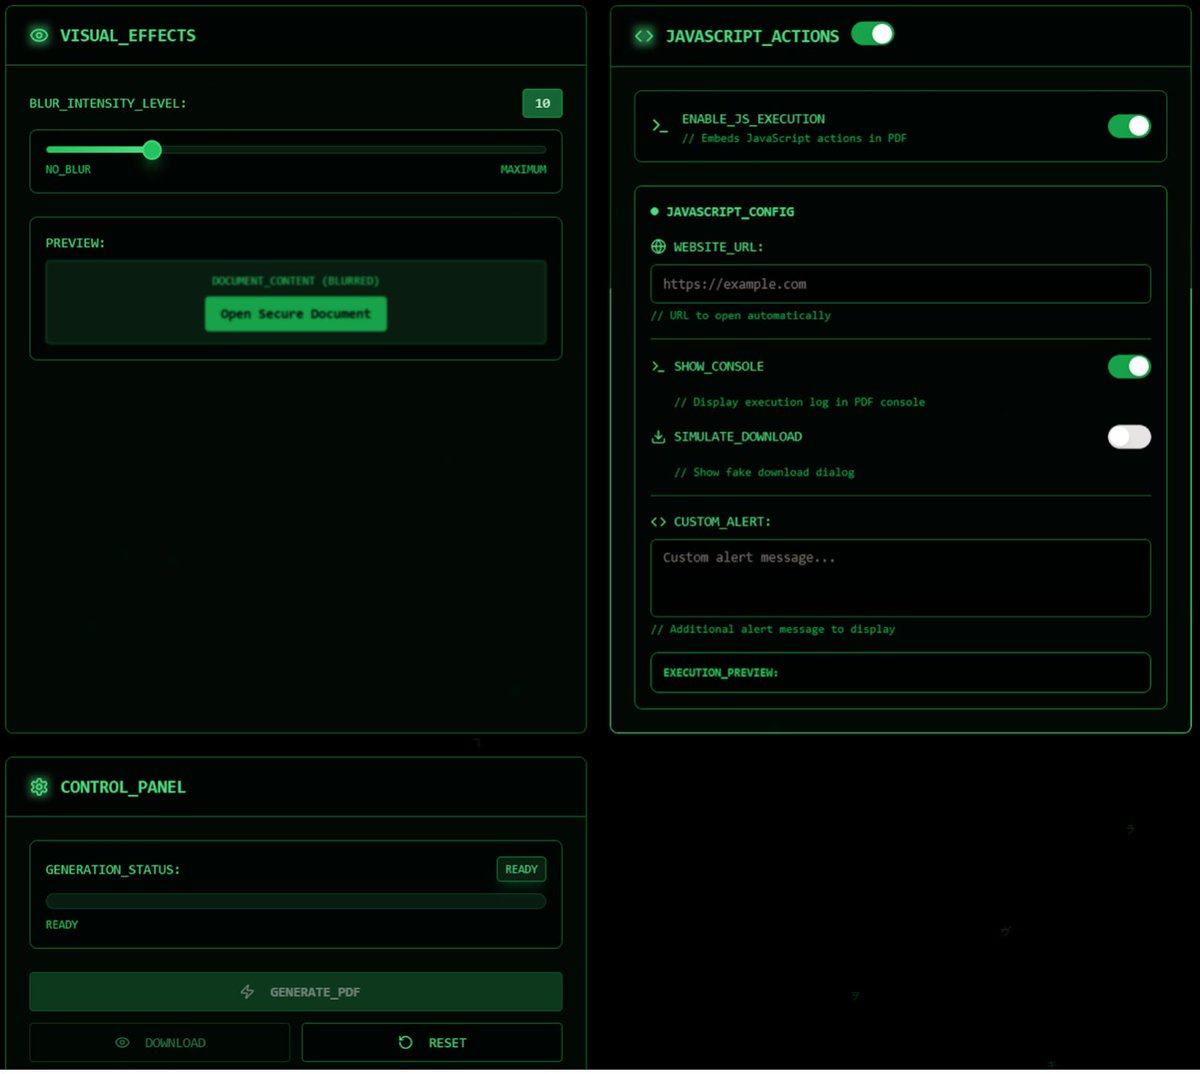Image resolution: width=1200 pixels, height=1074 pixels.
Task: Click the ENABLE_JS_EXECUTION label
Action: tap(753, 119)
